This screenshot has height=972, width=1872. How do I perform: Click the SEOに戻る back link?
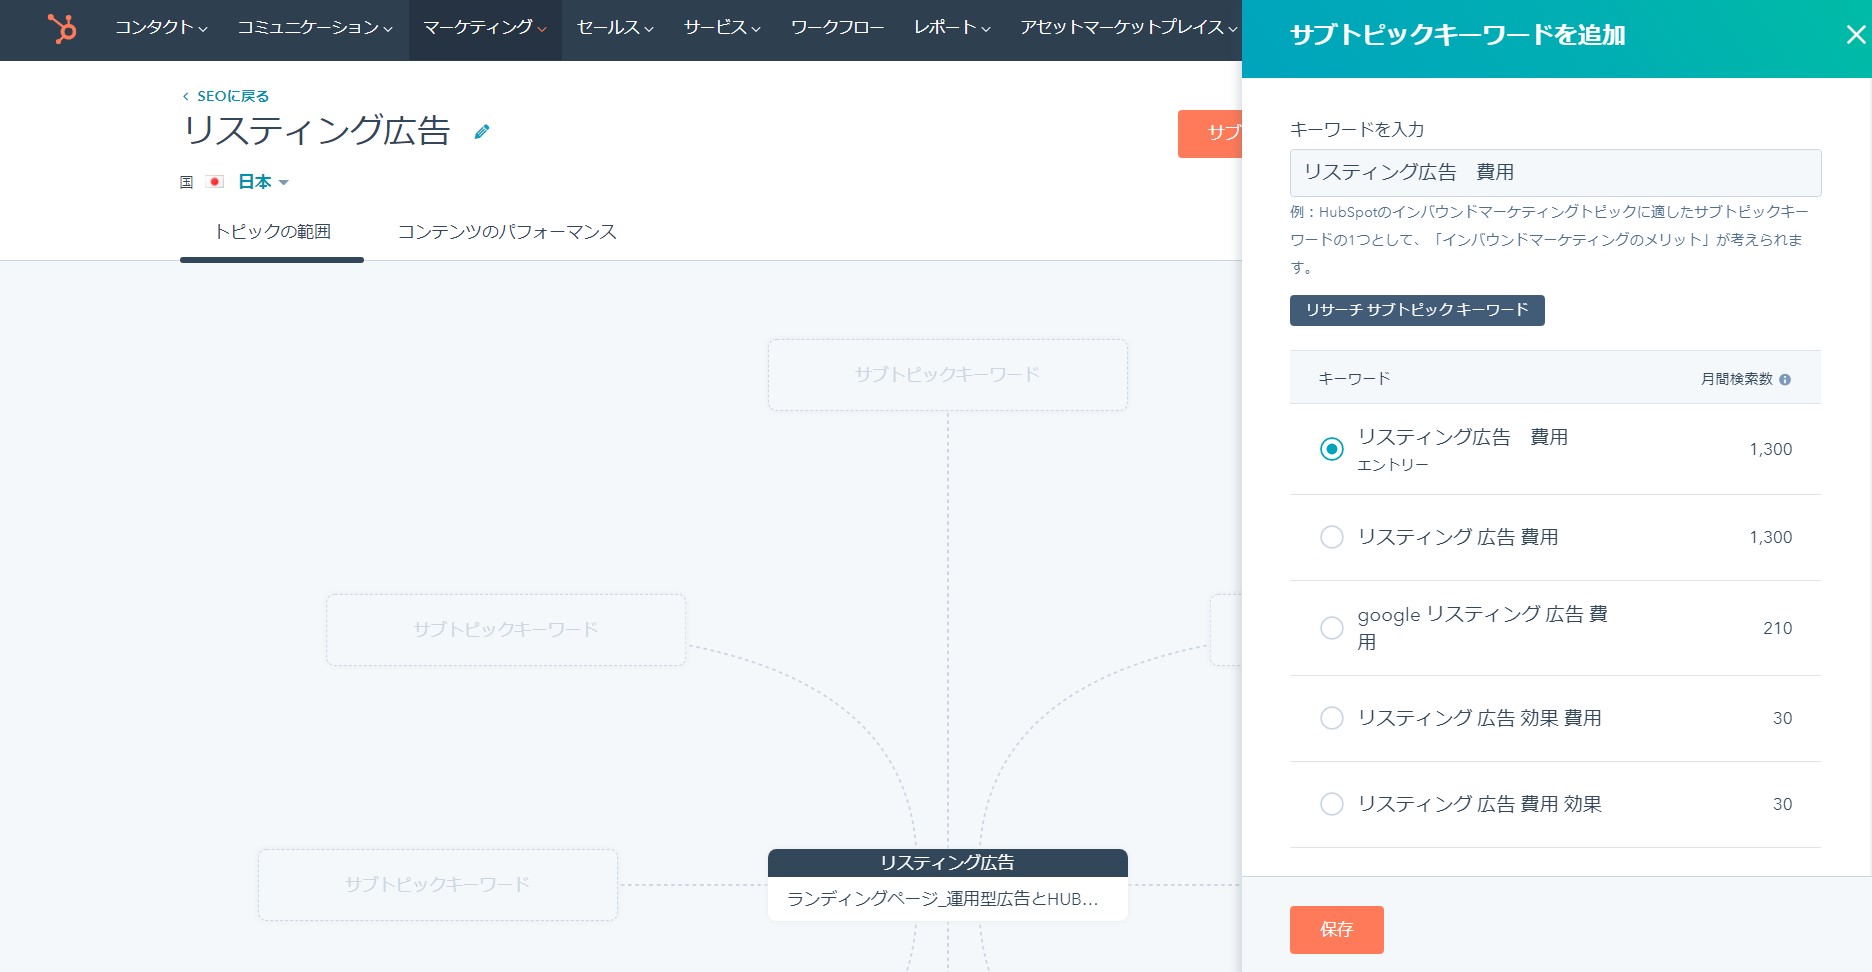click(x=226, y=96)
